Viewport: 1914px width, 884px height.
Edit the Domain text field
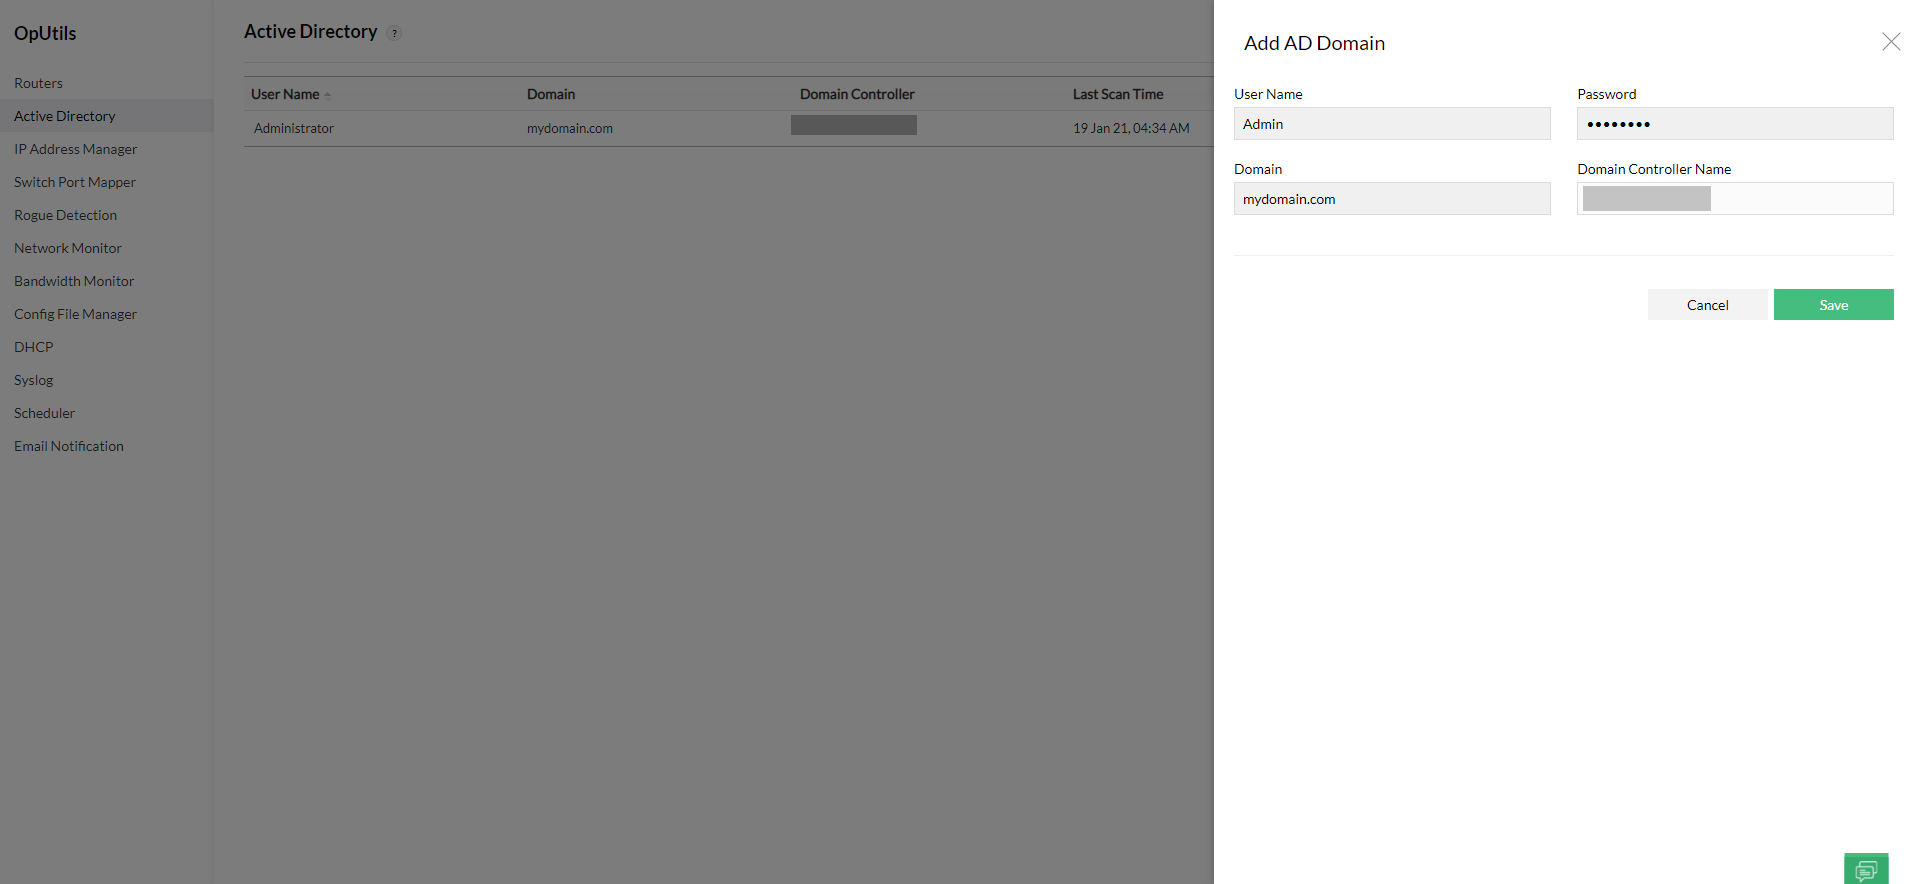1392,199
